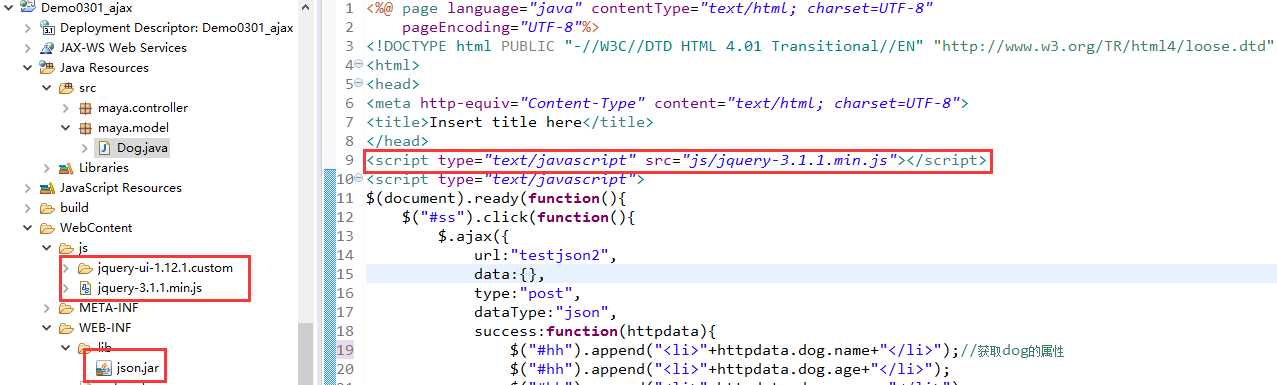Click the Libraries icon in tree
1277x385 pixels.
click(67, 167)
